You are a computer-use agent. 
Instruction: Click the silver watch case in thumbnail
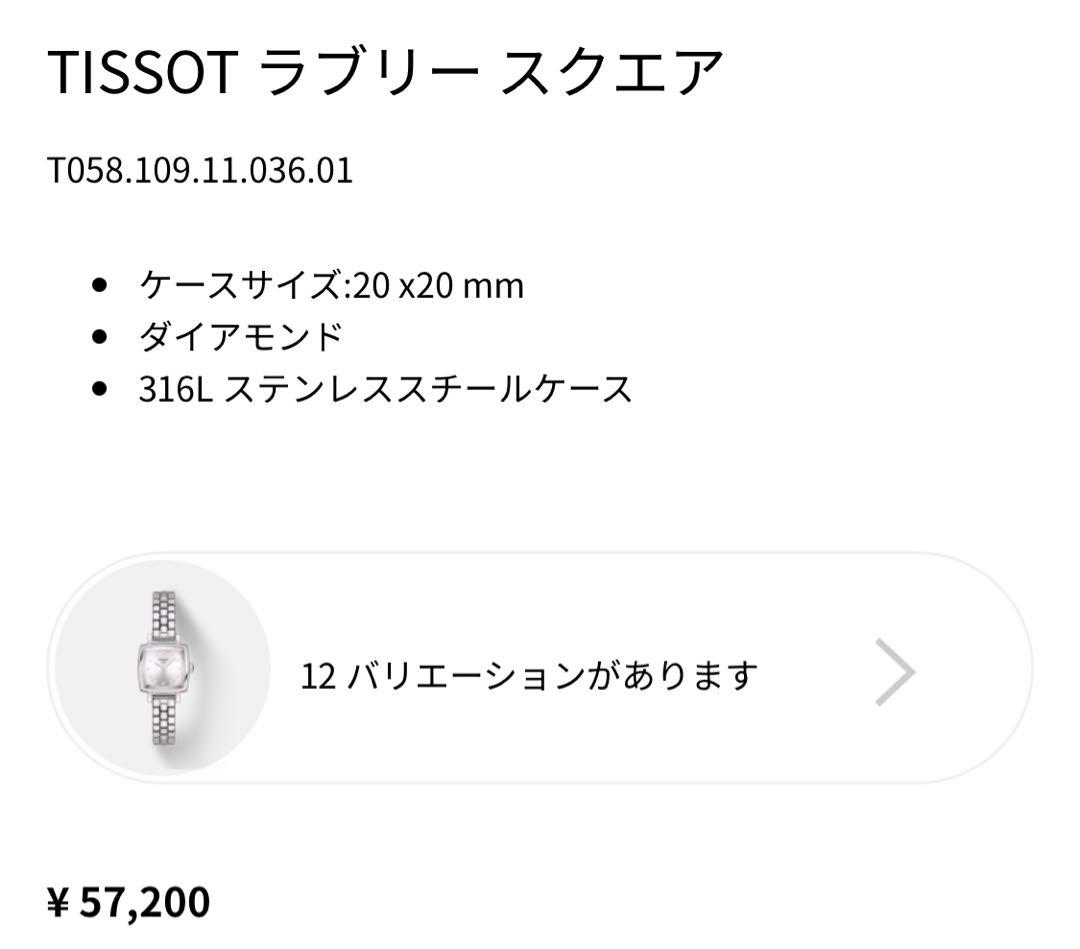click(x=162, y=667)
